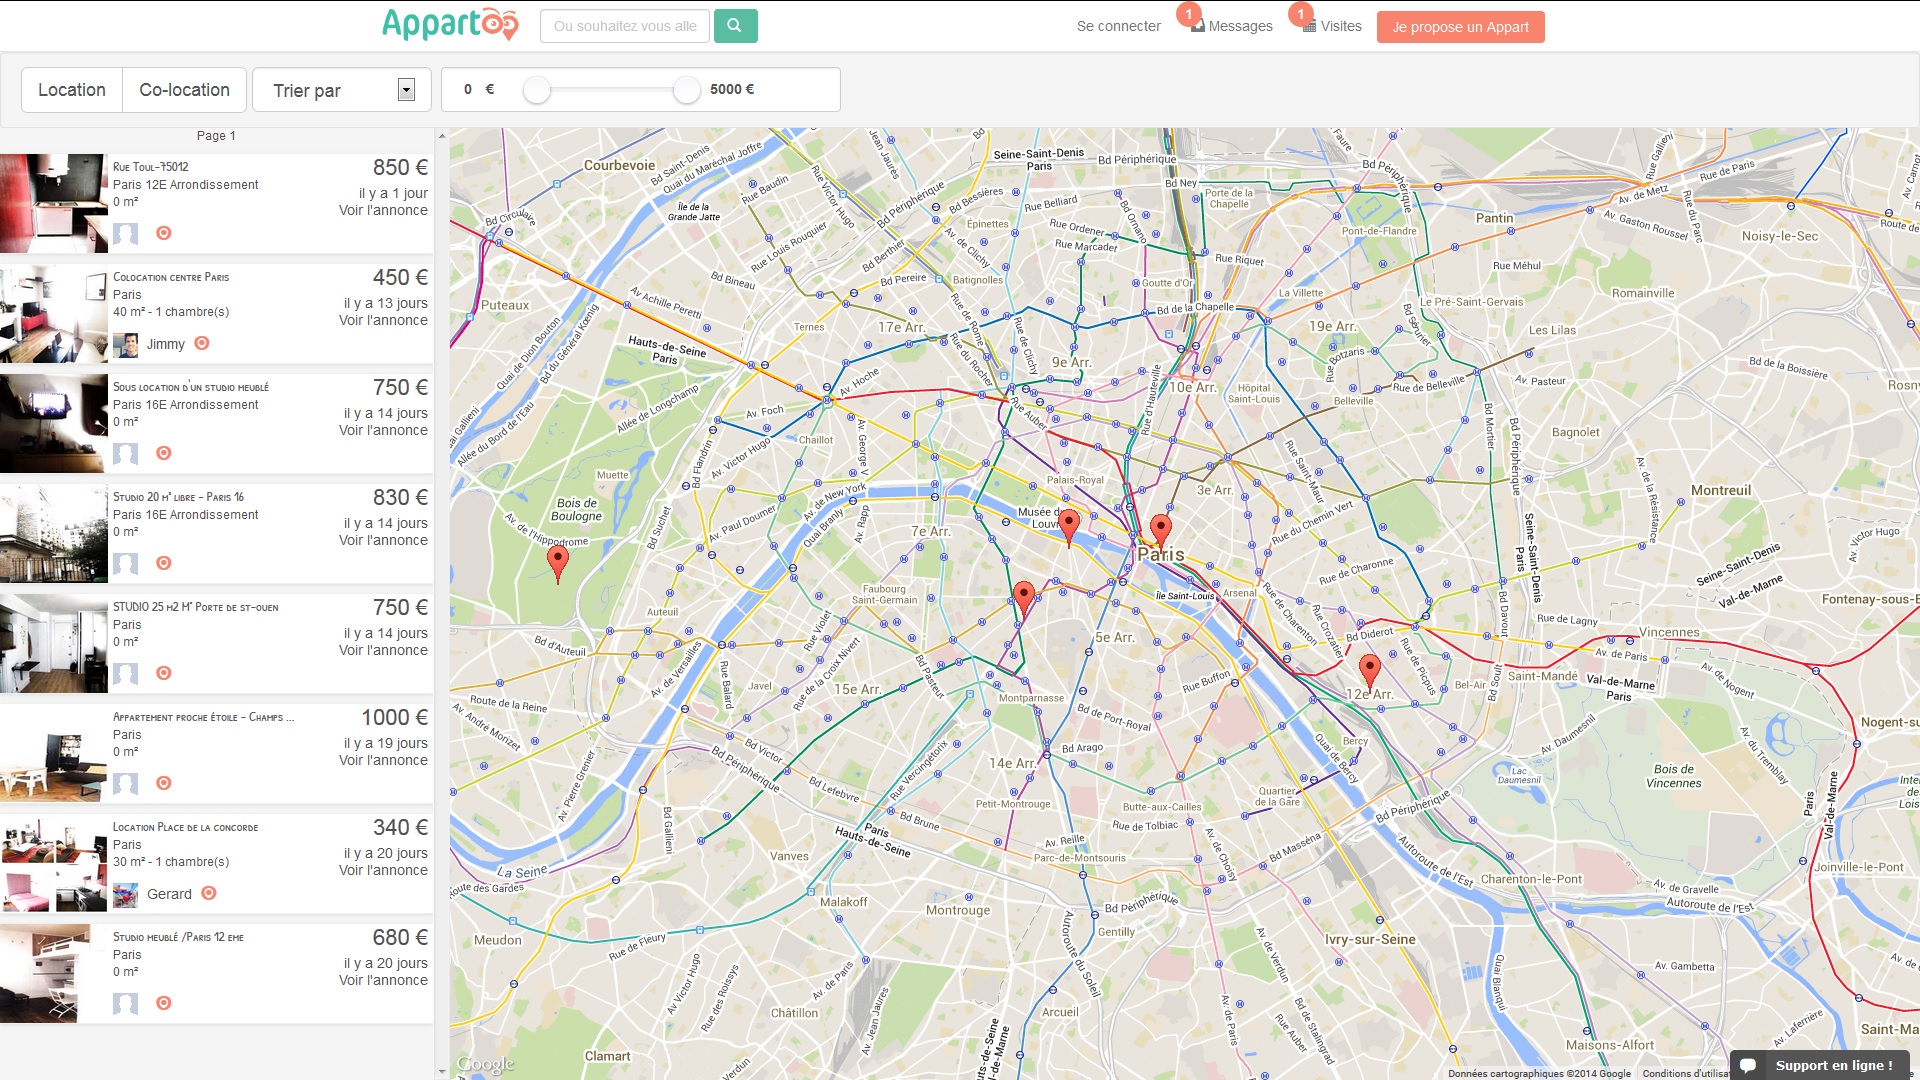Click Voir l'annonce for the 680 € listing
The height and width of the screenshot is (1080, 1920).
click(x=383, y=980)
